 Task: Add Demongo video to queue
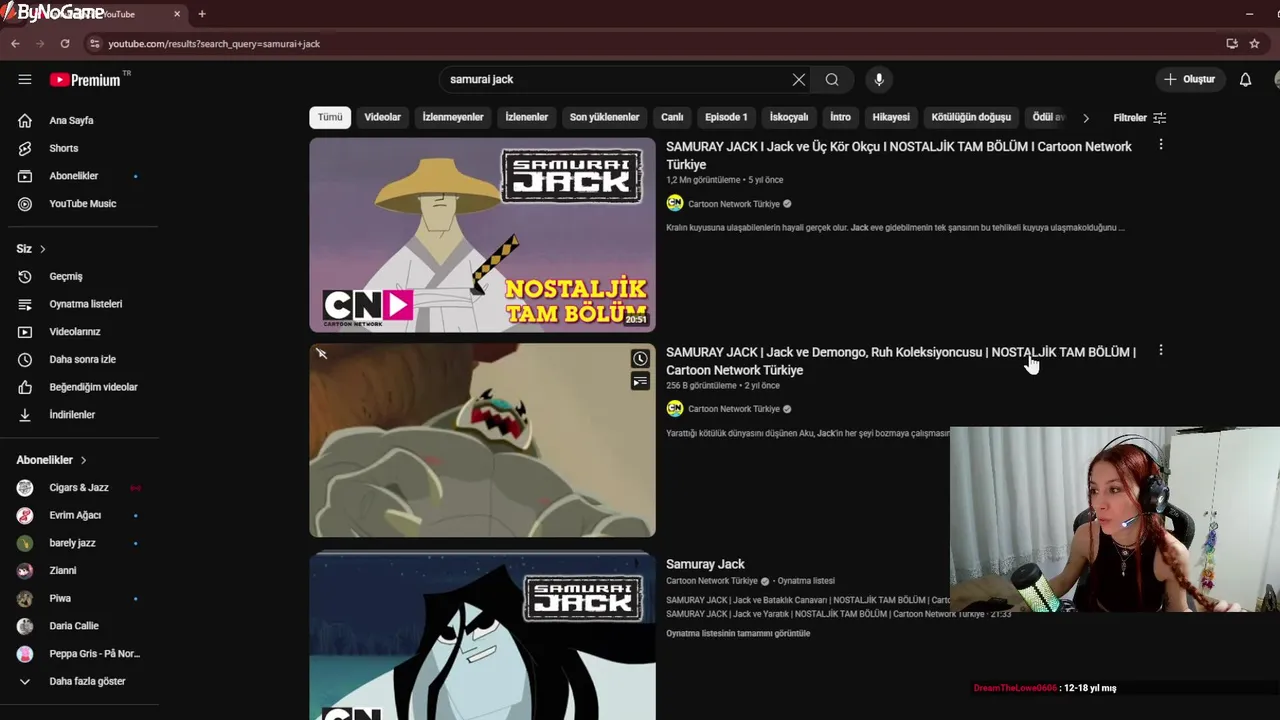pyautogui.click(x=640, y=381)
